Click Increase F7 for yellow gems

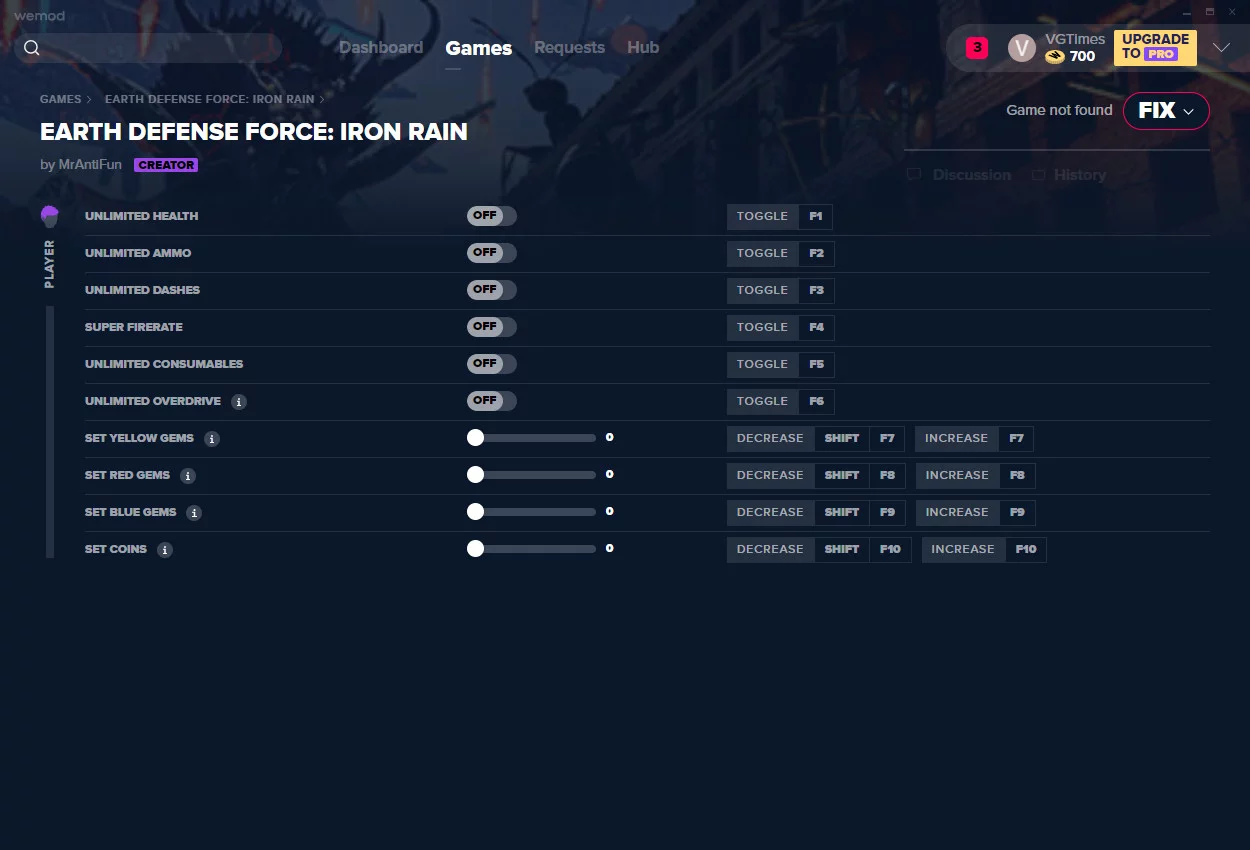[974, 439]
